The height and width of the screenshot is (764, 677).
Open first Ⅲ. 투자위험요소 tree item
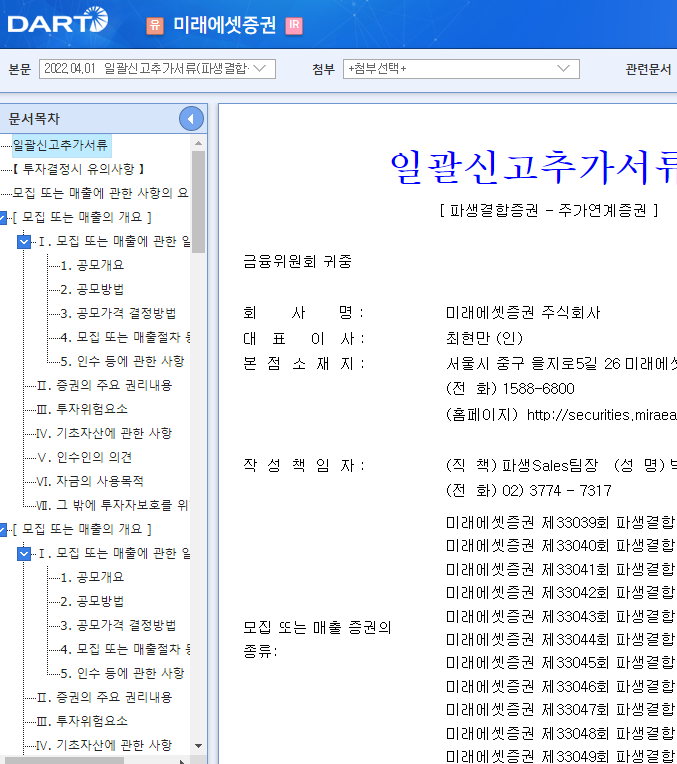[82, 409]
